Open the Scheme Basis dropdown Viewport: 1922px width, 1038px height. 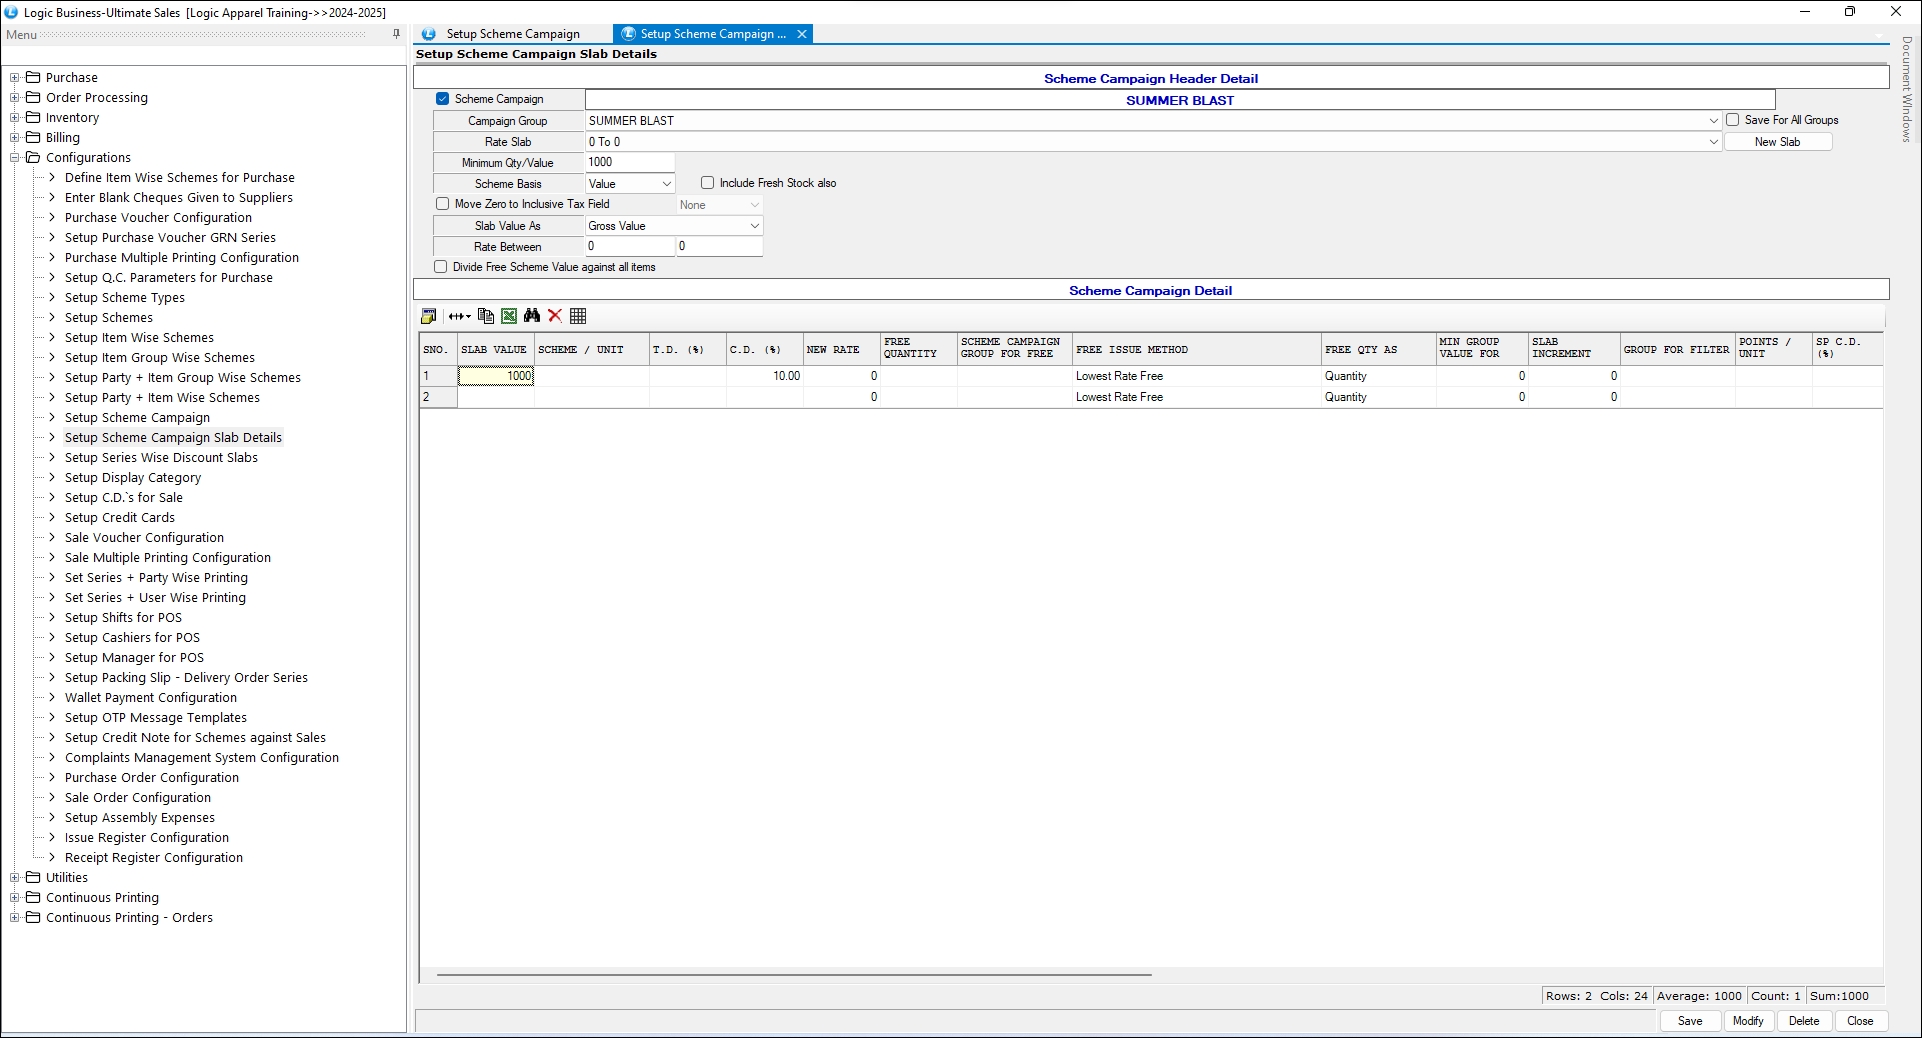click(x=666, y=184)
